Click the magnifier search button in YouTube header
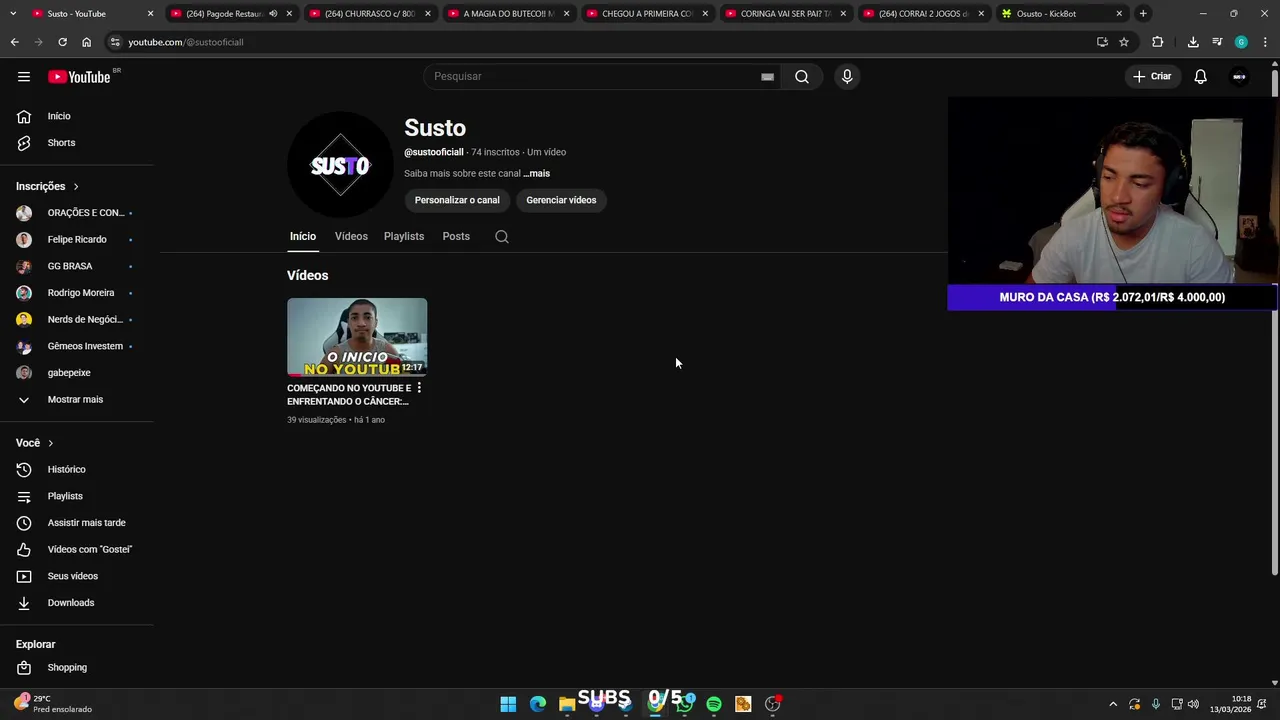The image size is (1280, 720). coord(802,77)
